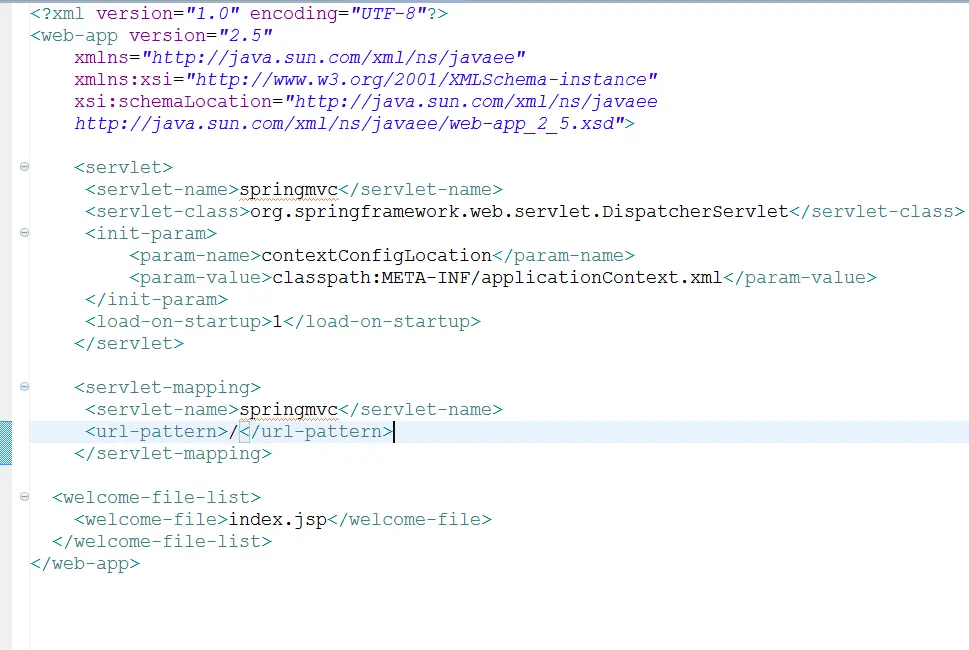Click the opening <load-on-startup> tag

click(x=179, y=322)
